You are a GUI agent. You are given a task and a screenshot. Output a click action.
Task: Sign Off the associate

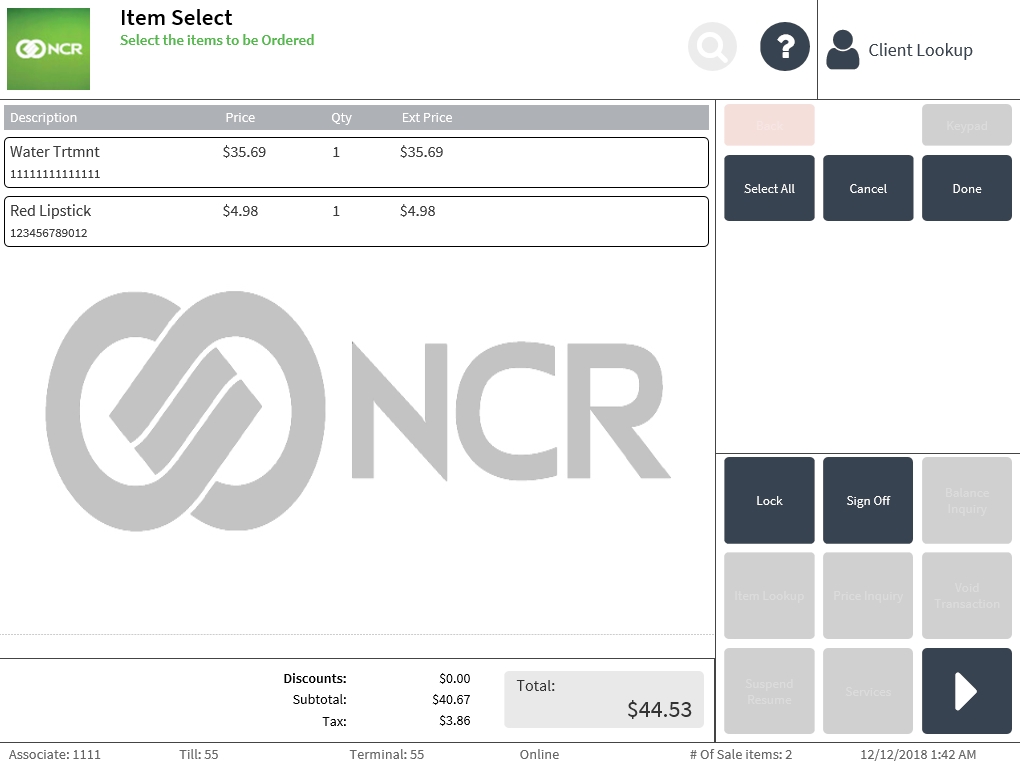pyautogui.click(x=868, y=500)
